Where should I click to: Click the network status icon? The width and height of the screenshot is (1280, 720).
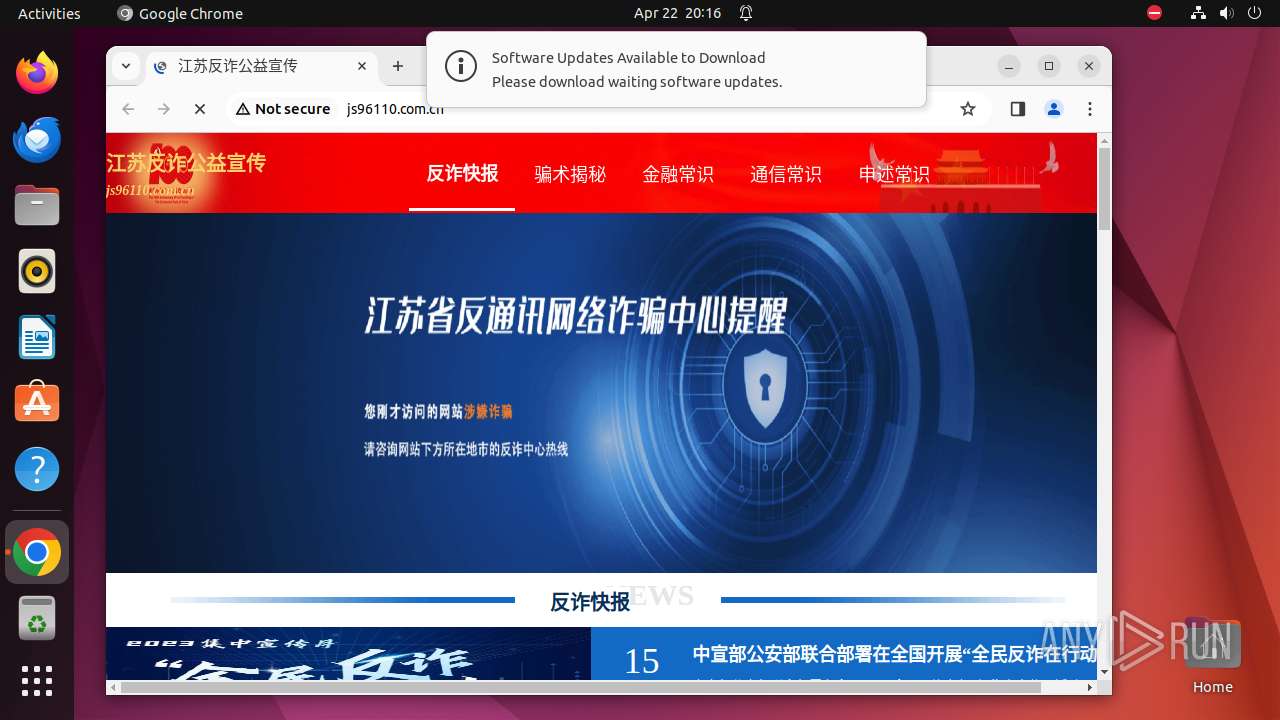tap(1198, 13)
